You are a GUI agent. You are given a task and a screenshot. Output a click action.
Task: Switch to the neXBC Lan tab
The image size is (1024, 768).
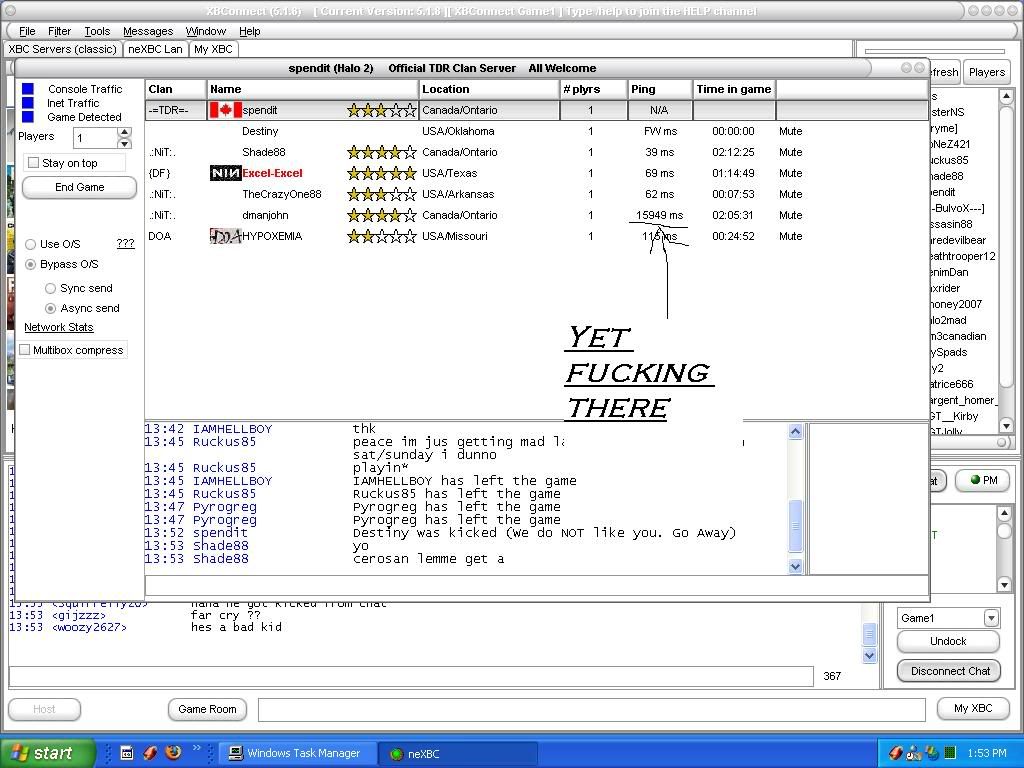coord(156,49)
